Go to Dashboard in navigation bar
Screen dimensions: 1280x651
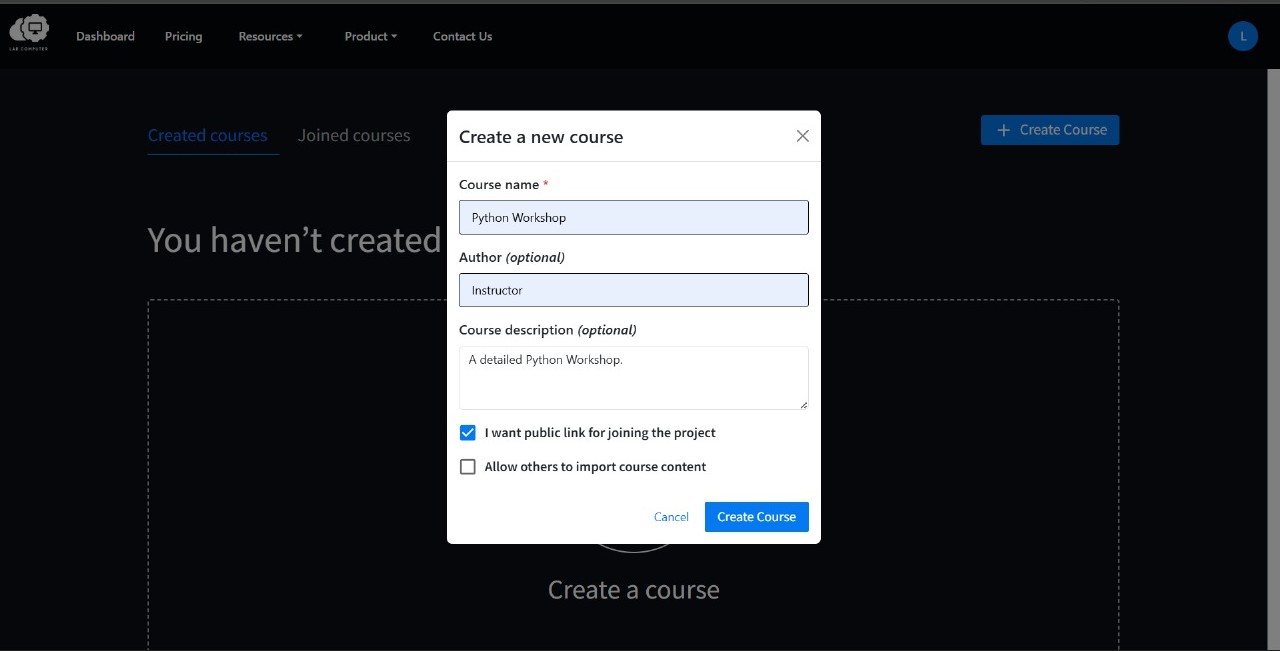tap(105, 36)
